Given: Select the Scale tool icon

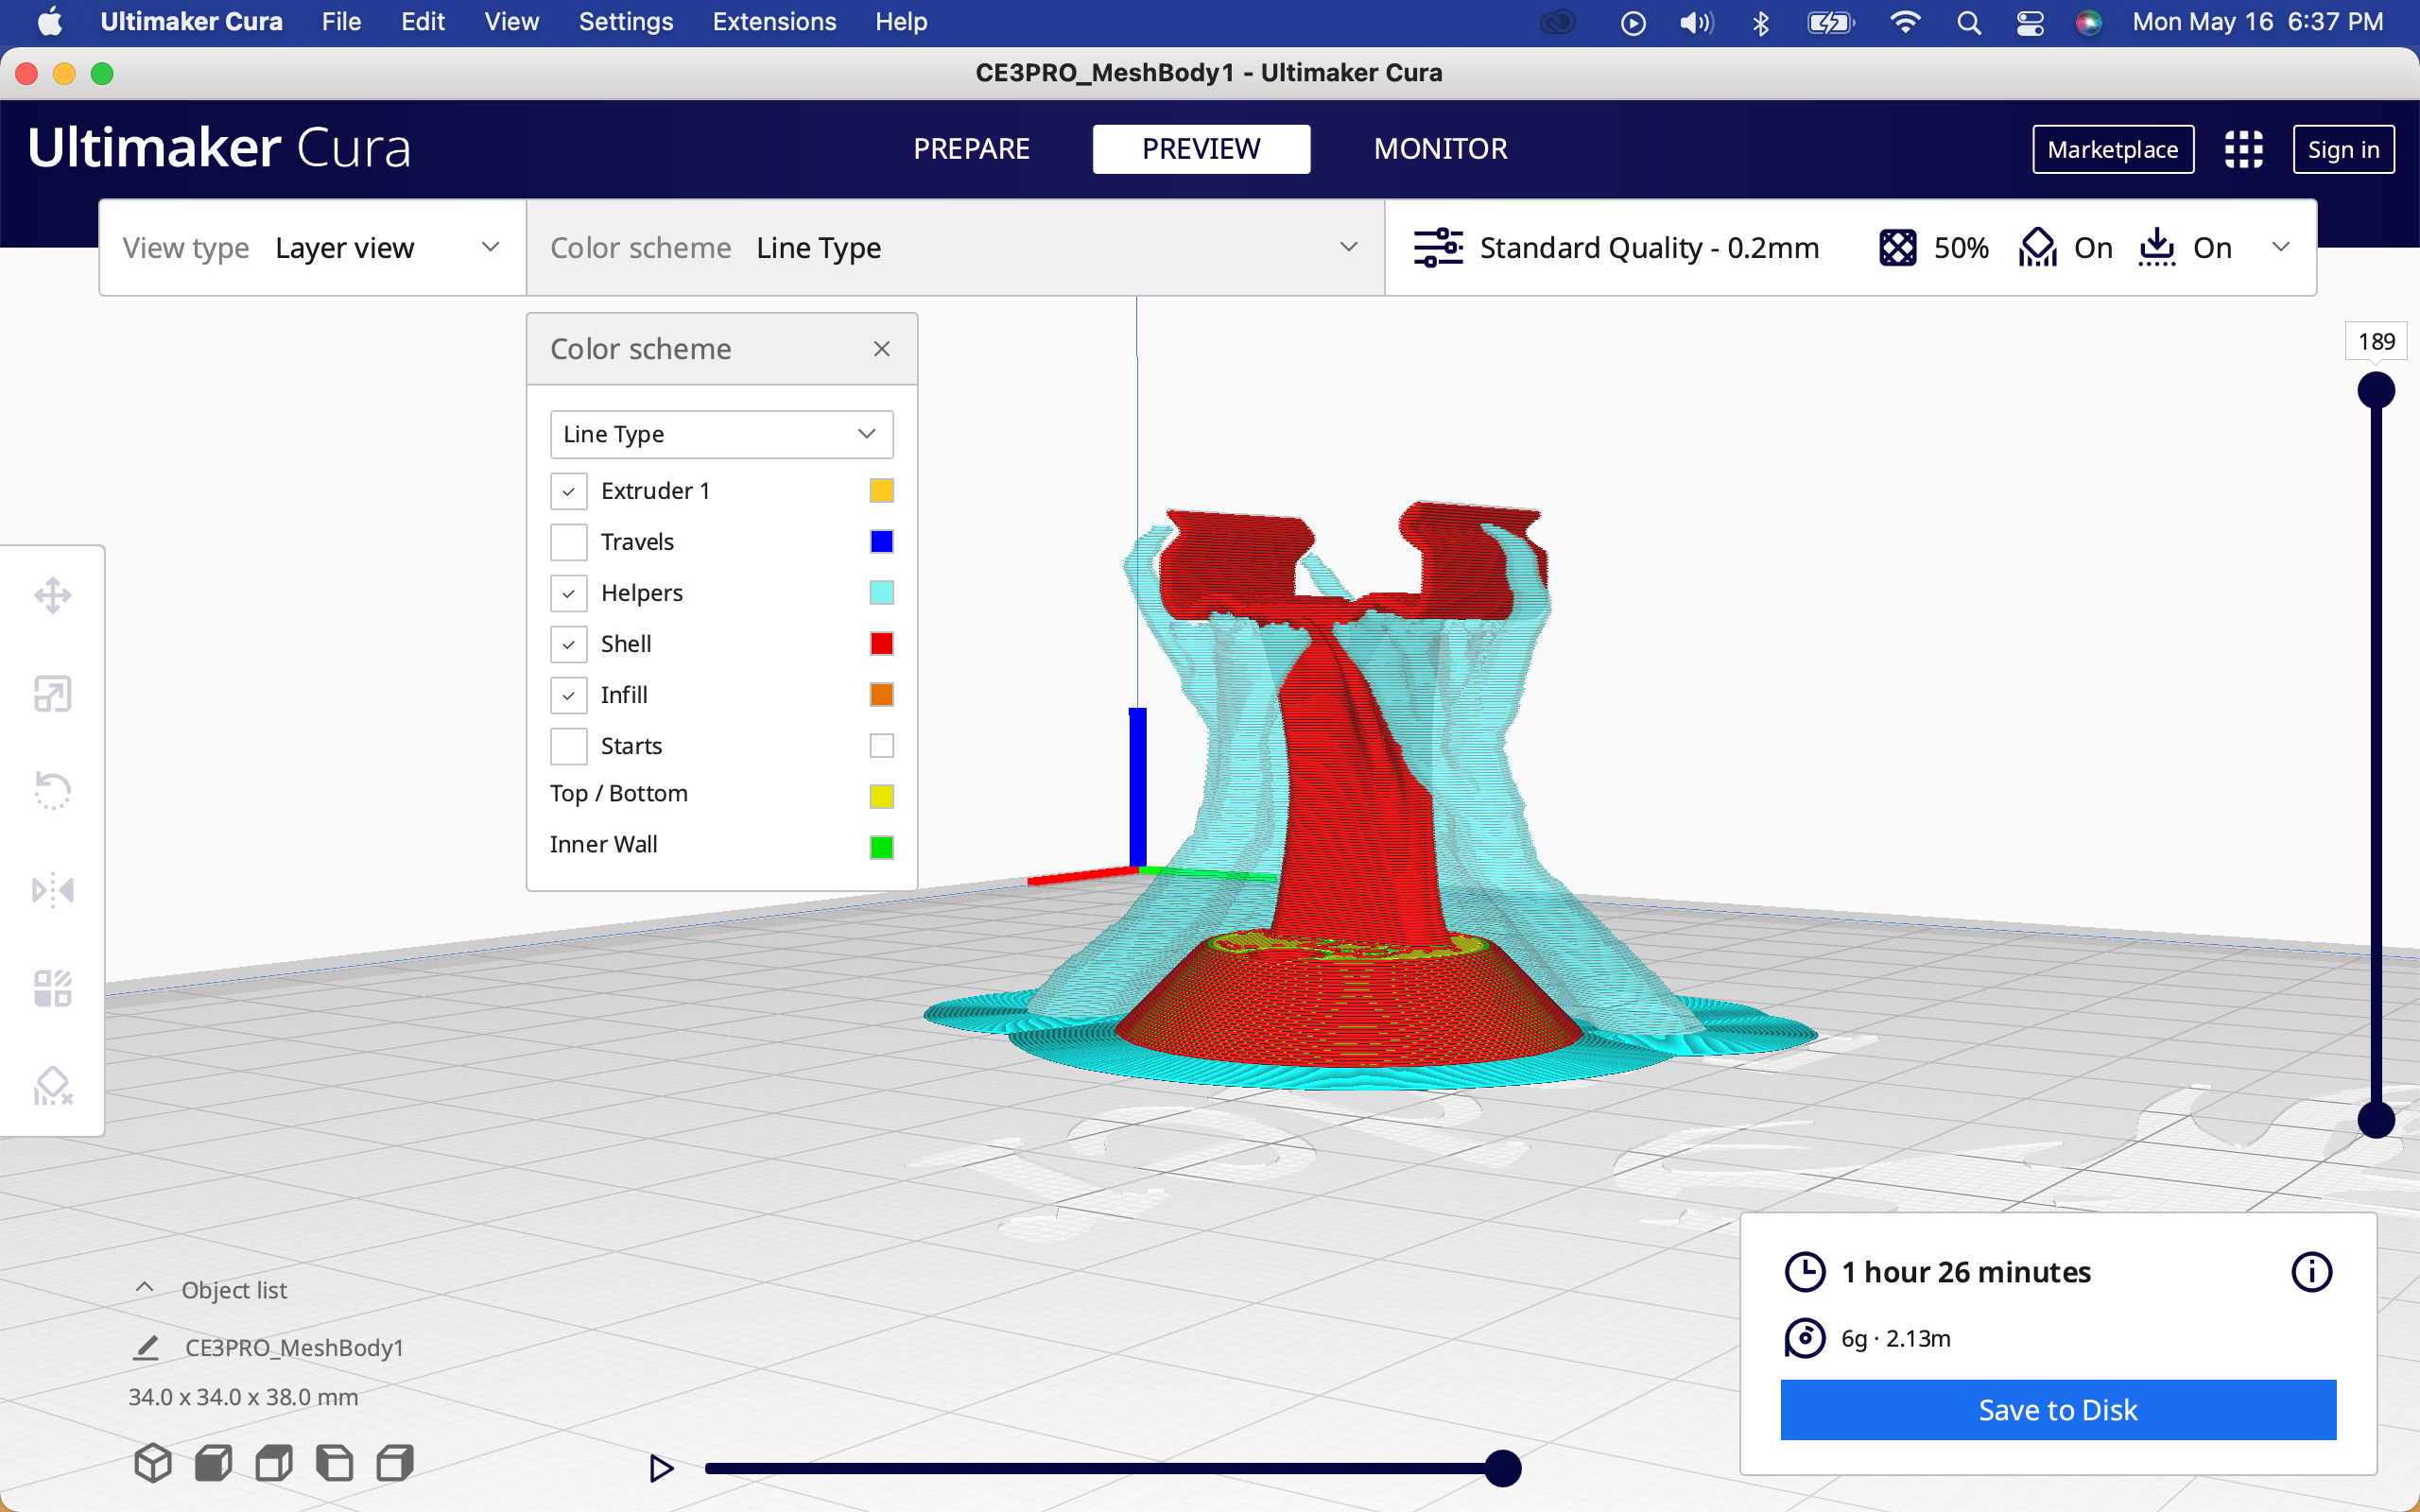Looking at the screenshot, I should (52, 694).
